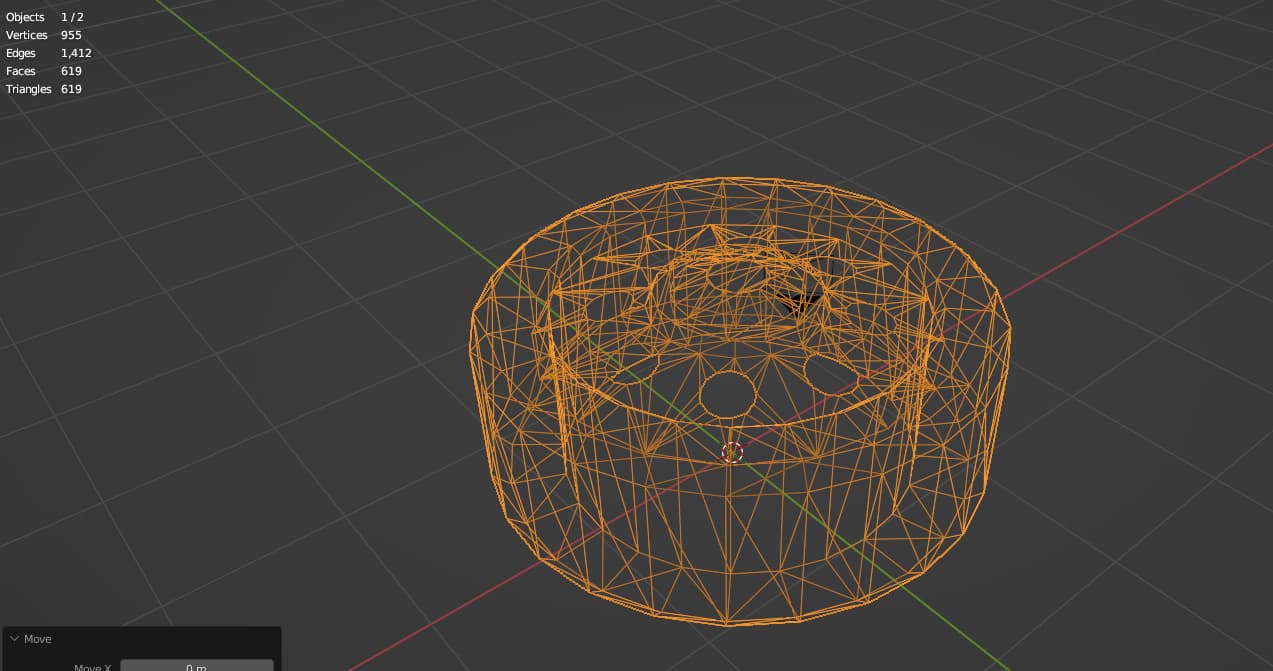
Task: Select the Move X value field
Action: pos(196,667)
